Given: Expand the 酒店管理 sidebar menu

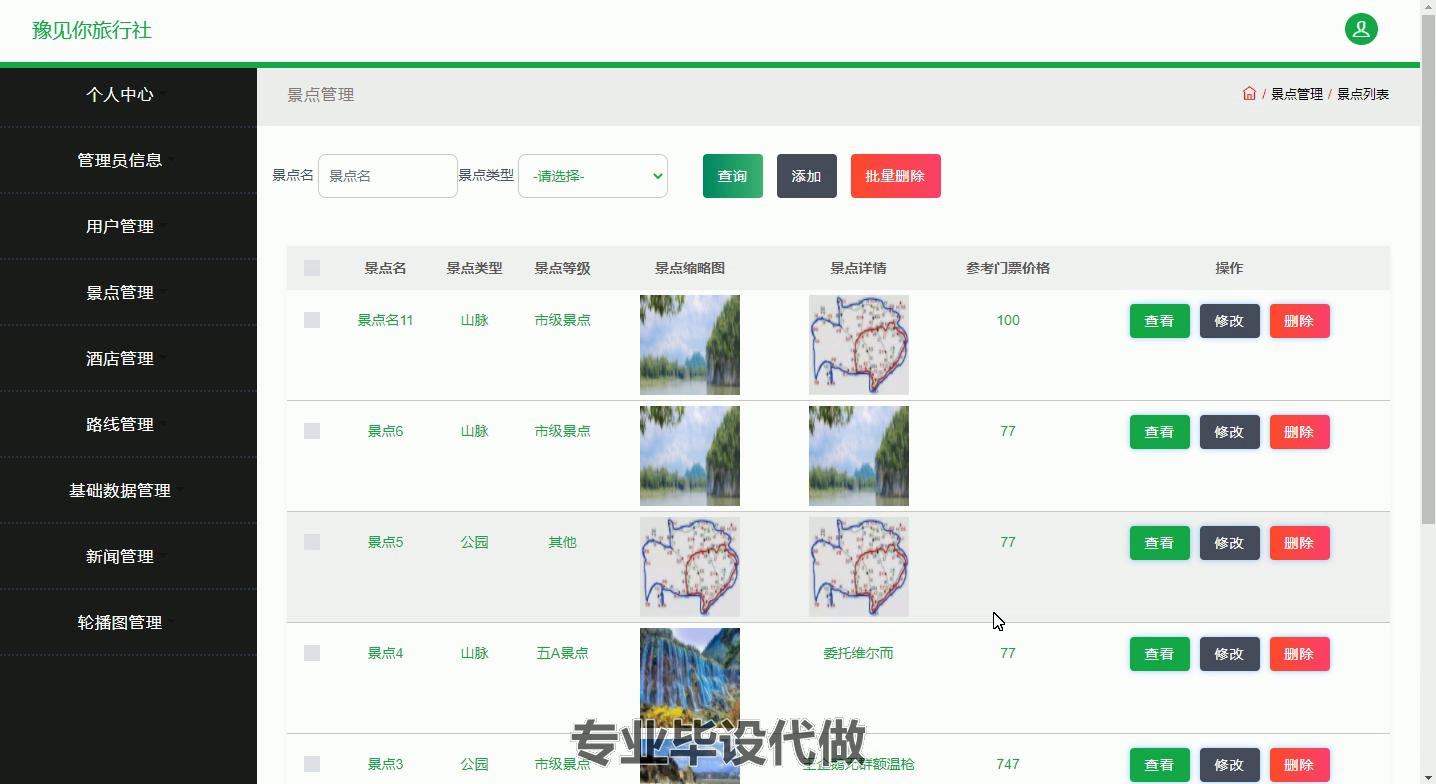Looking at the screenshot, I should pyautogui.click(x=128, y=358).
